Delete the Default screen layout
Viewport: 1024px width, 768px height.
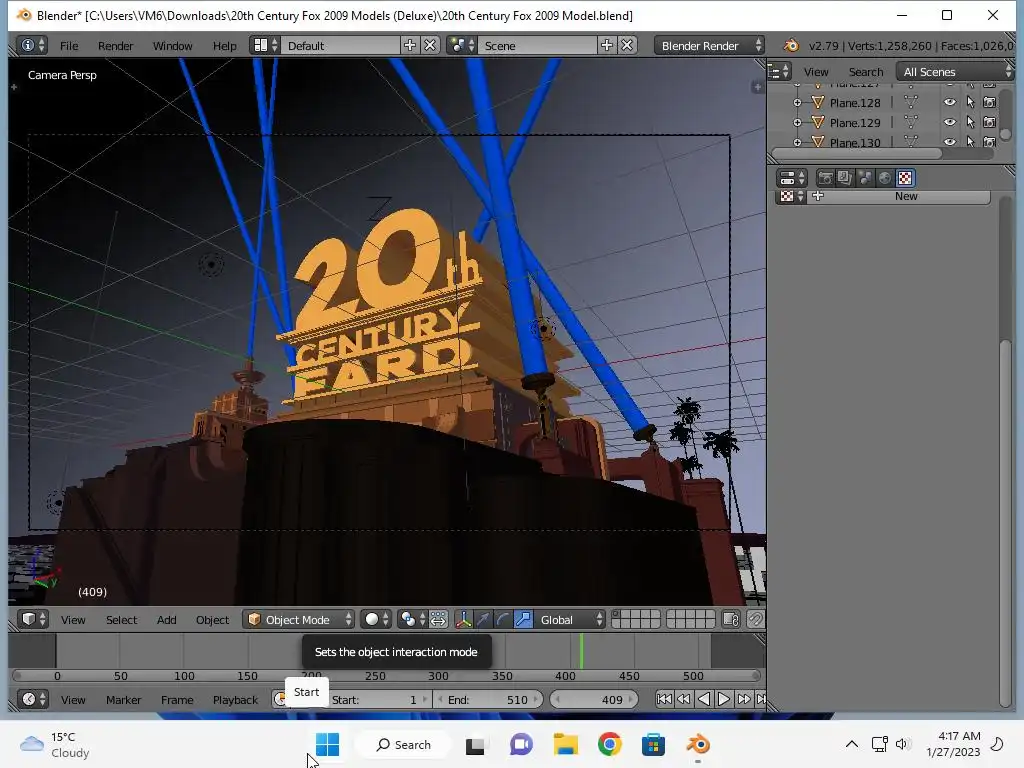(430, 45)
